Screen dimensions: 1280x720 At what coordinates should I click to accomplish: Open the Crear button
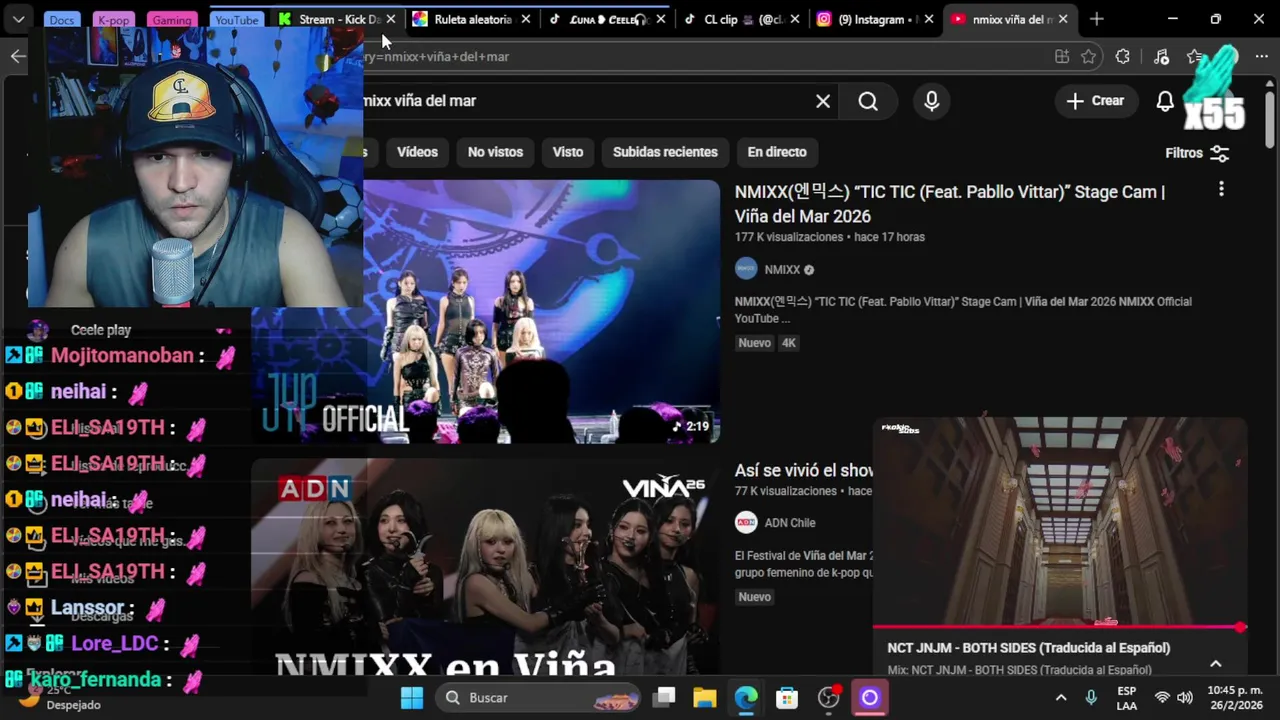[x=1095, y=101]
